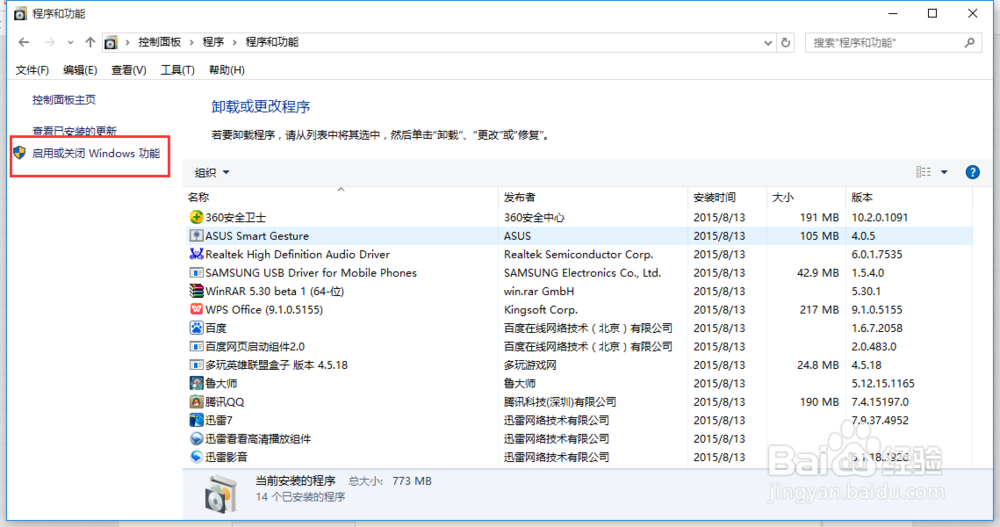Expand the address bar history dropdown
The width and height of the screenshot is (1000, 527).
coord(768,43)
